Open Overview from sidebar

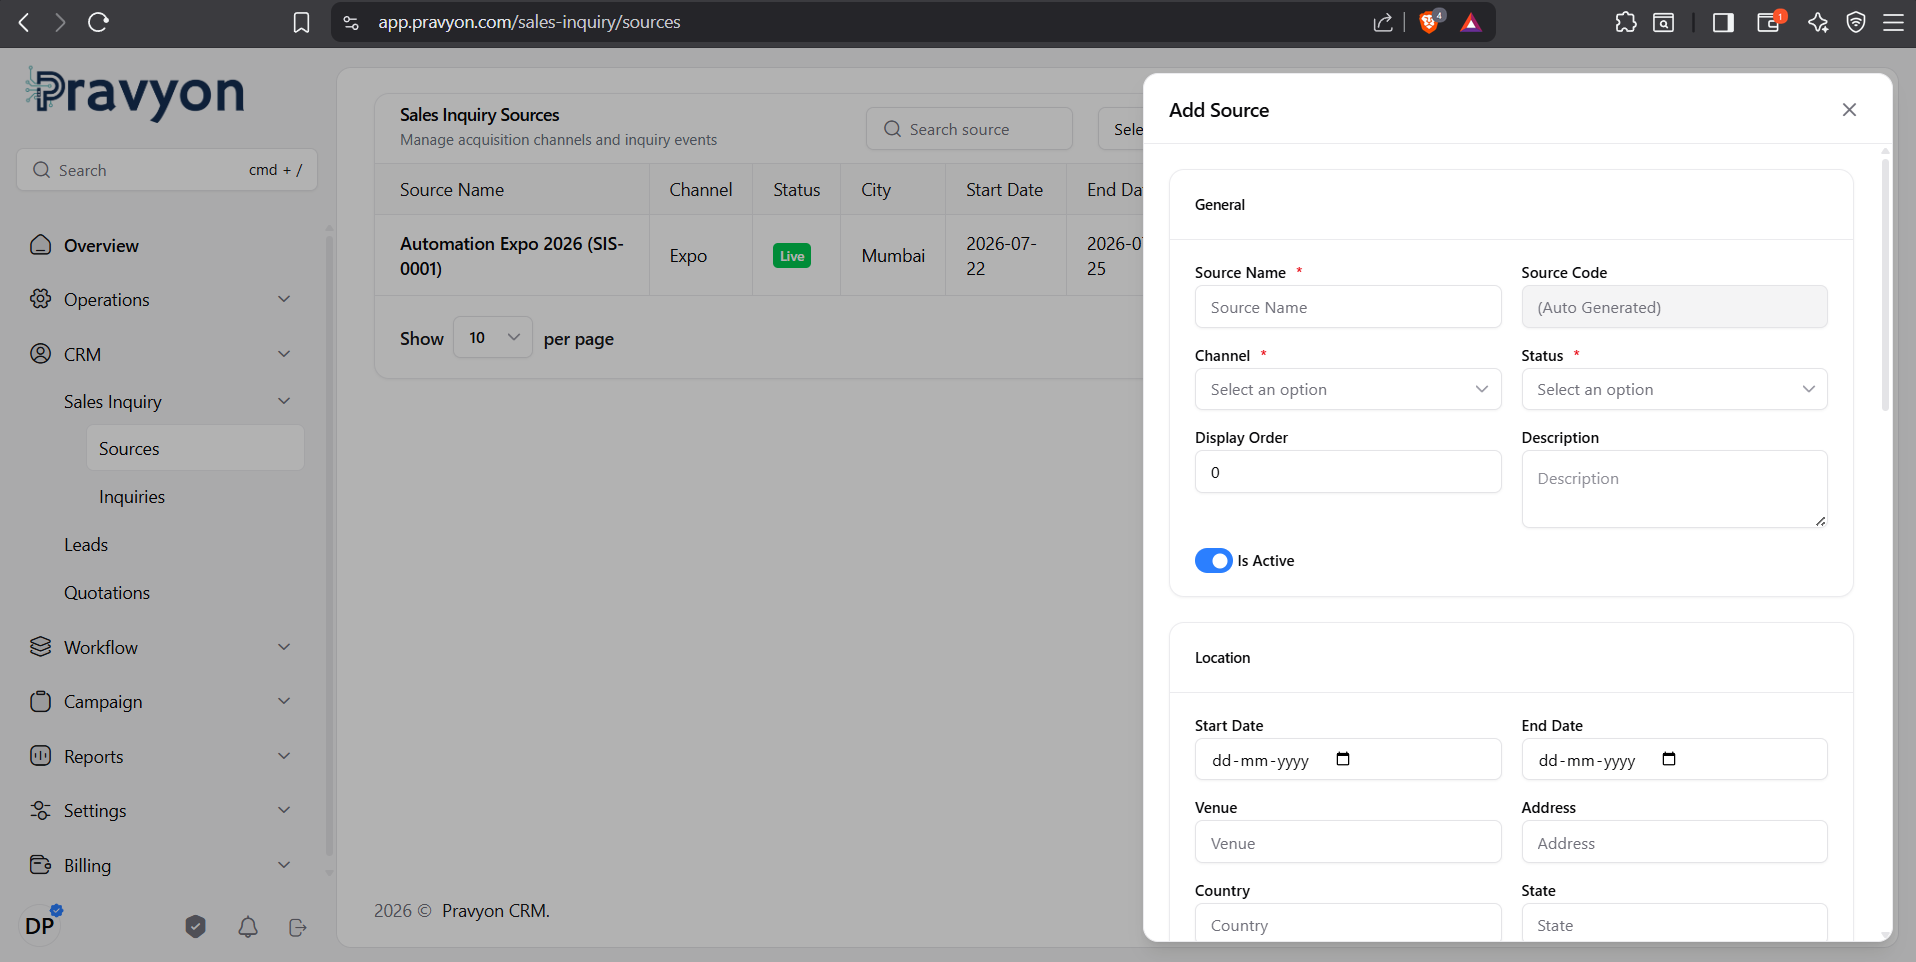pos(101,245)
